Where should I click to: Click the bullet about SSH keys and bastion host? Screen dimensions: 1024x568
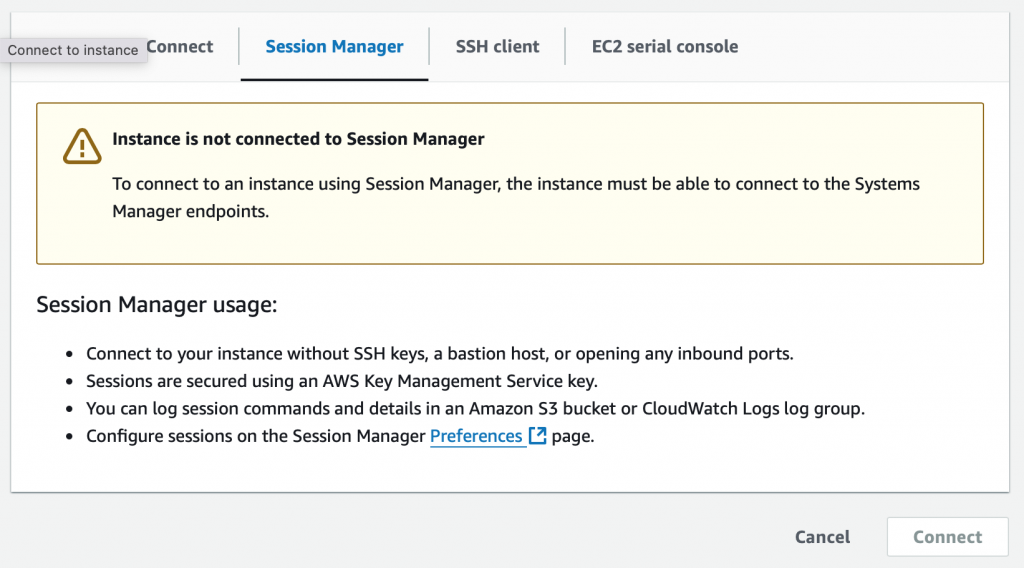(x=440, y=353)
